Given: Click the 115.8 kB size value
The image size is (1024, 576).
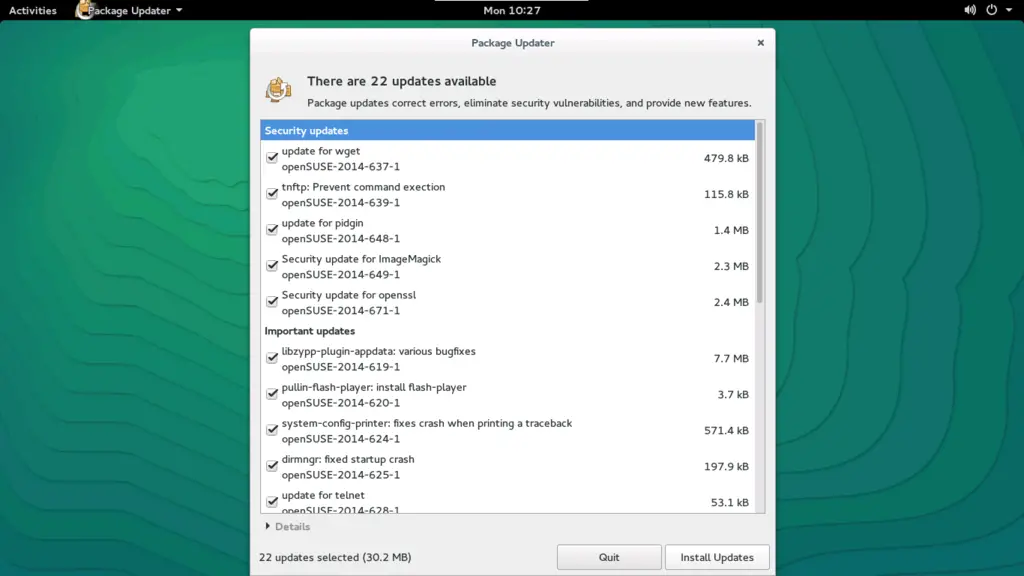Looking at the screenshot, I should [726, 194].
